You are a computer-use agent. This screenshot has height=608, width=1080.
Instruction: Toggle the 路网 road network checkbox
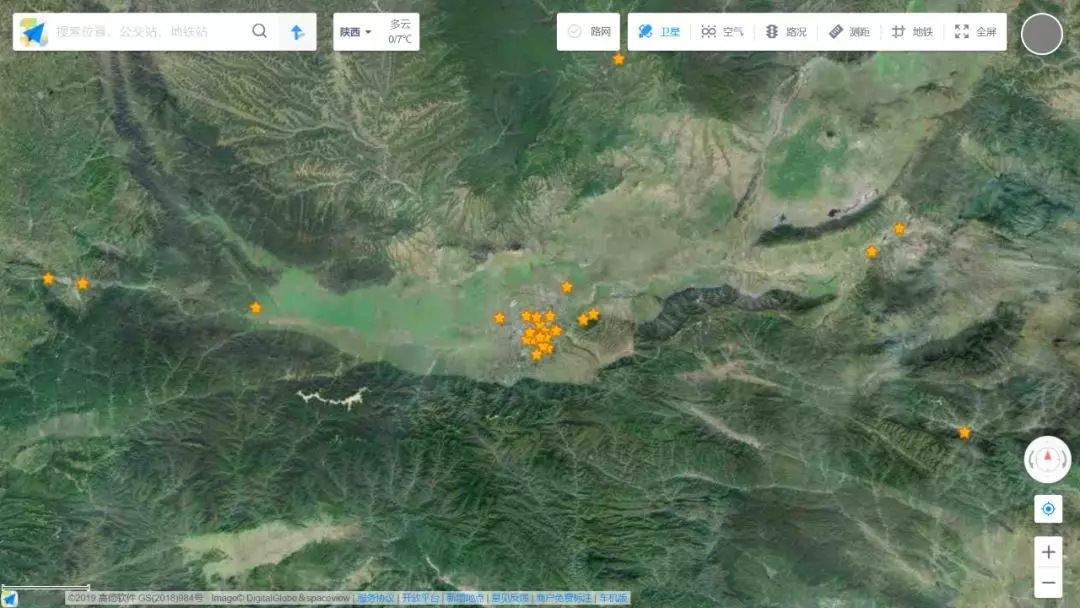click(x=589, y=32)
